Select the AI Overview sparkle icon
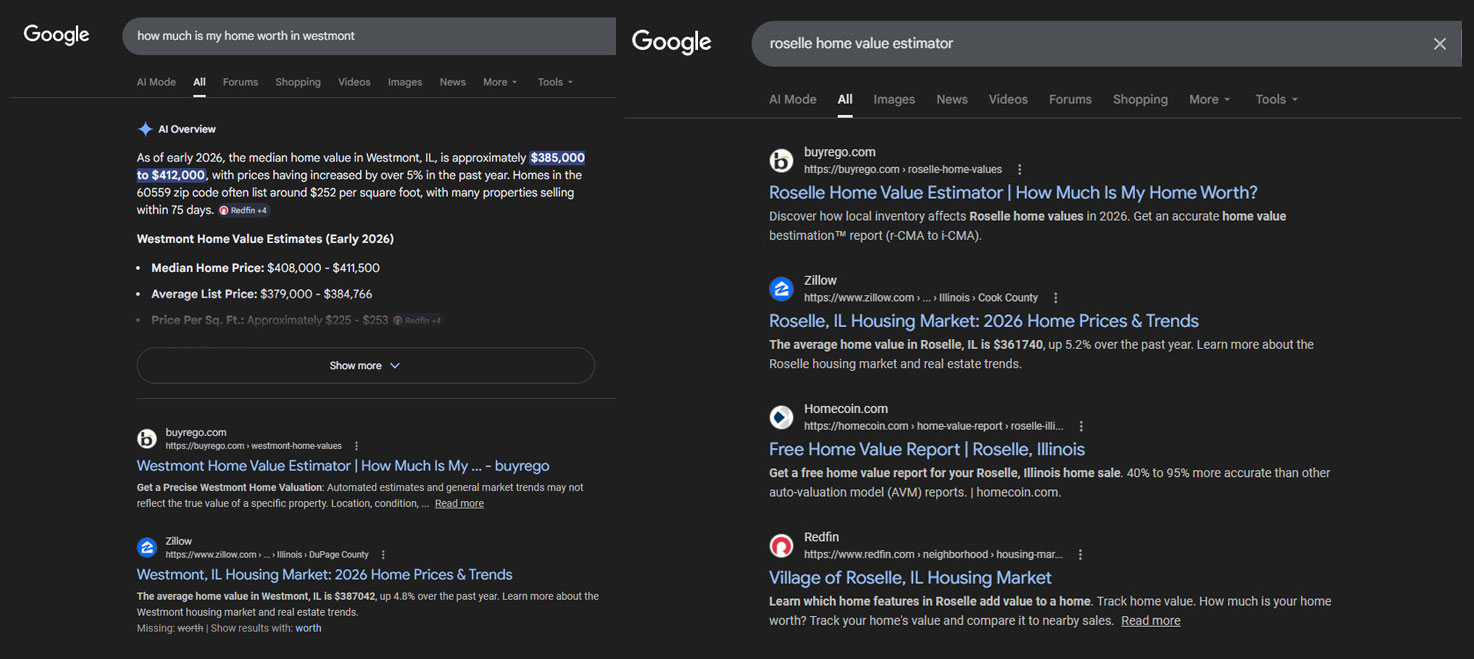This screenshot has height=659, width=1474. pyautogui.click(x=145, y=129)
